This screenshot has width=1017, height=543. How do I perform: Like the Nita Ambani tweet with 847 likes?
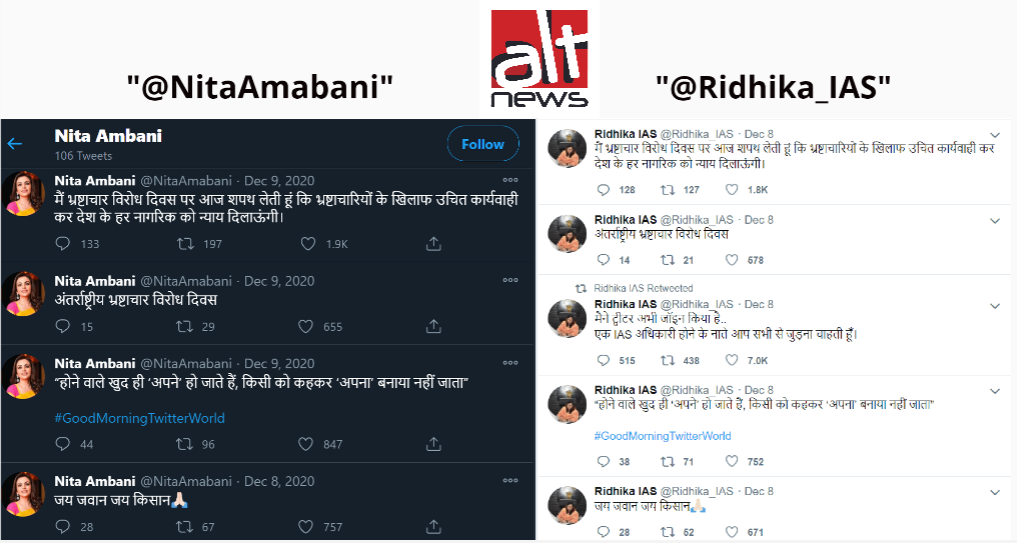[305, 444]
